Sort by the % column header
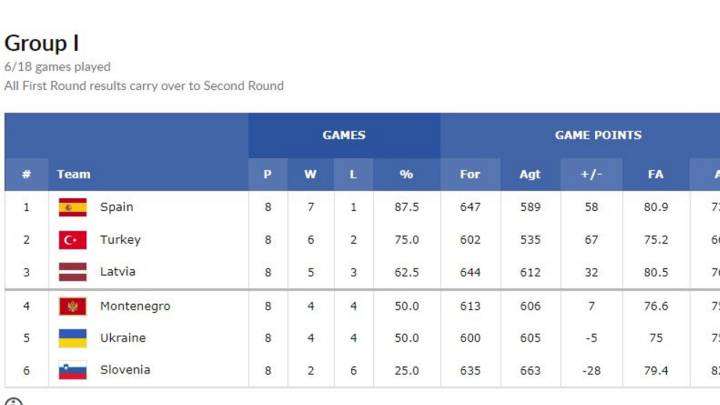Screen dimensions: 720x405 pos(406,174)
